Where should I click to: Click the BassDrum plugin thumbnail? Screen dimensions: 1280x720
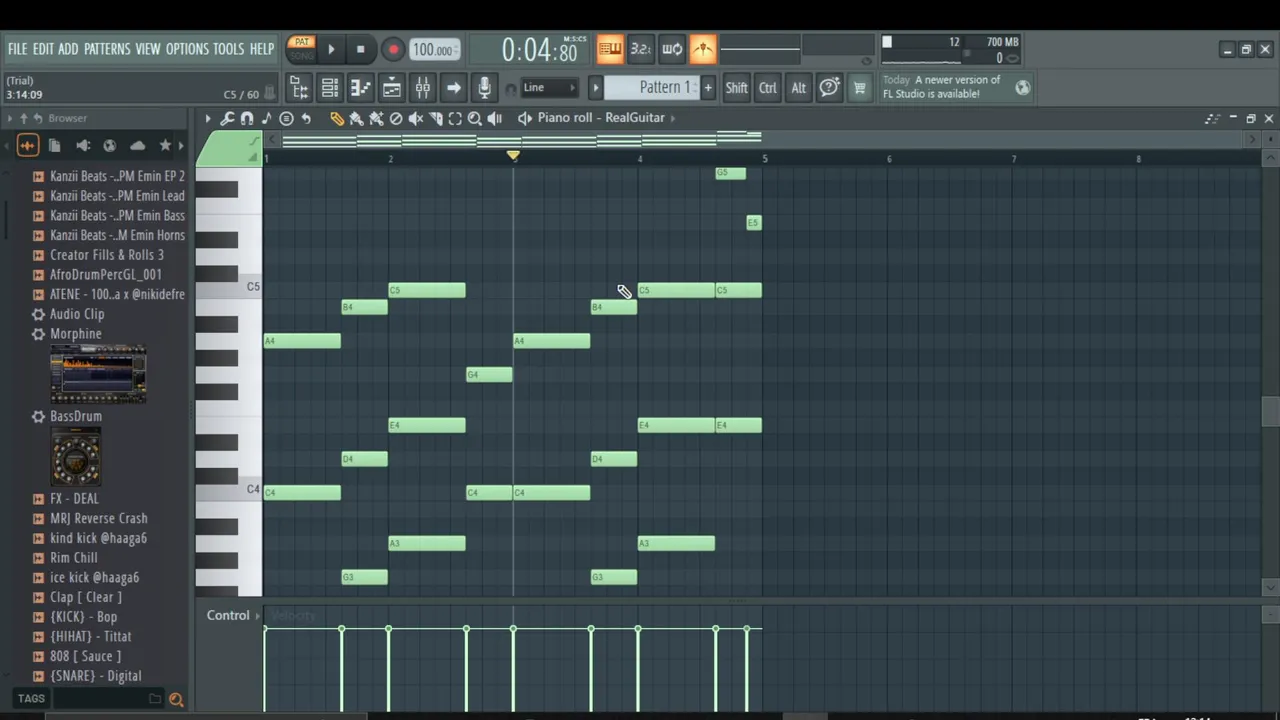click(x=76, y=456)
